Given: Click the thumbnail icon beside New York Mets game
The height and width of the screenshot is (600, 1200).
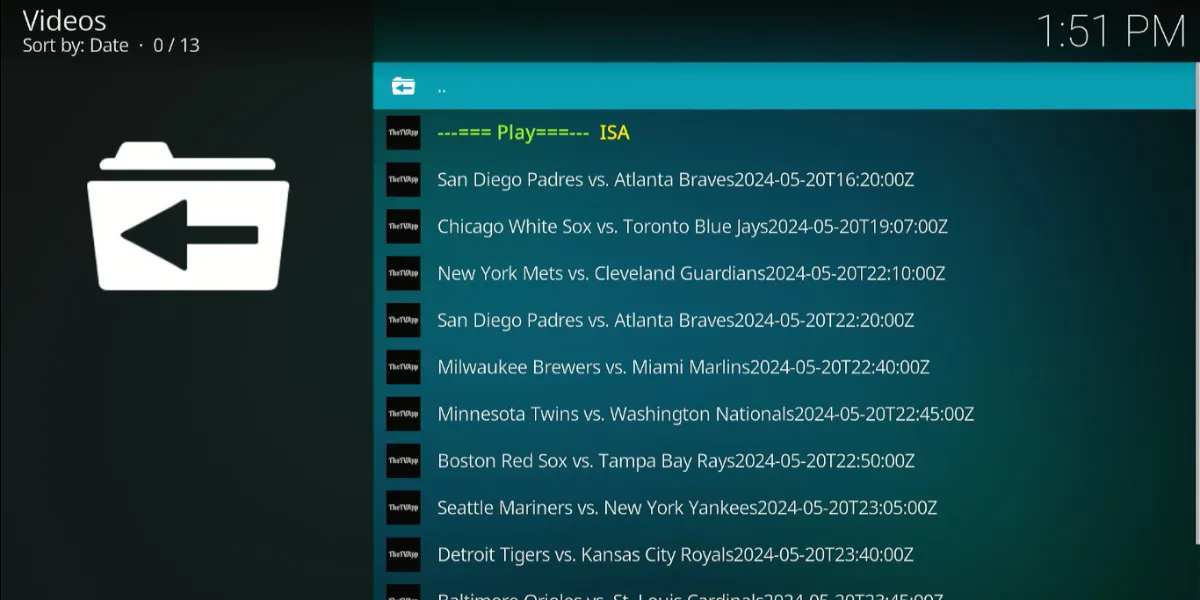Looking at the screenshot, I should (x=403, y=273).
